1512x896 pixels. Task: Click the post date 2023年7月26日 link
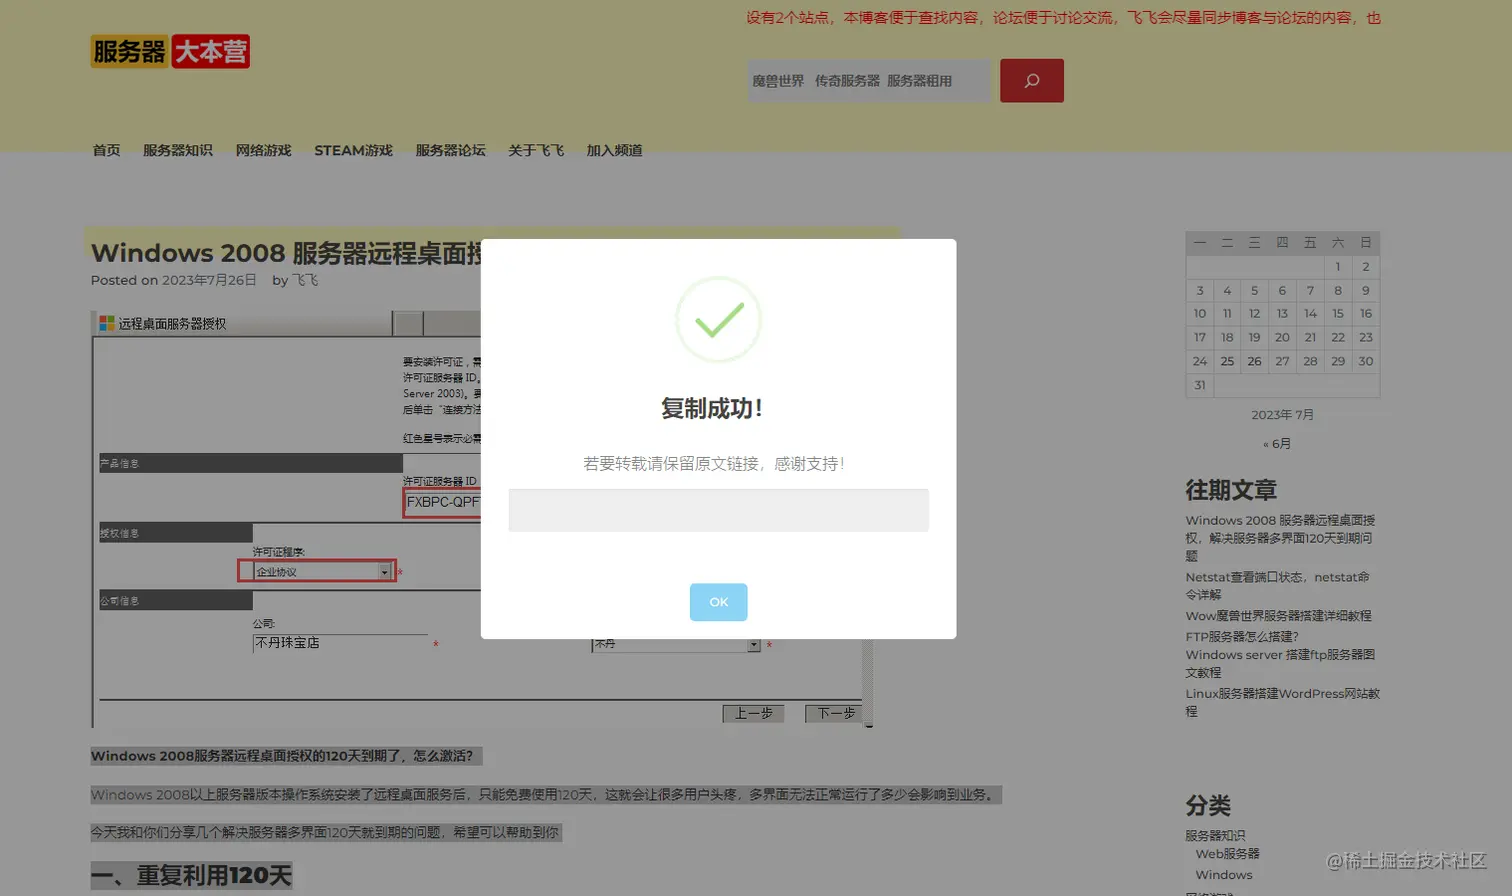tap(209, 280)
